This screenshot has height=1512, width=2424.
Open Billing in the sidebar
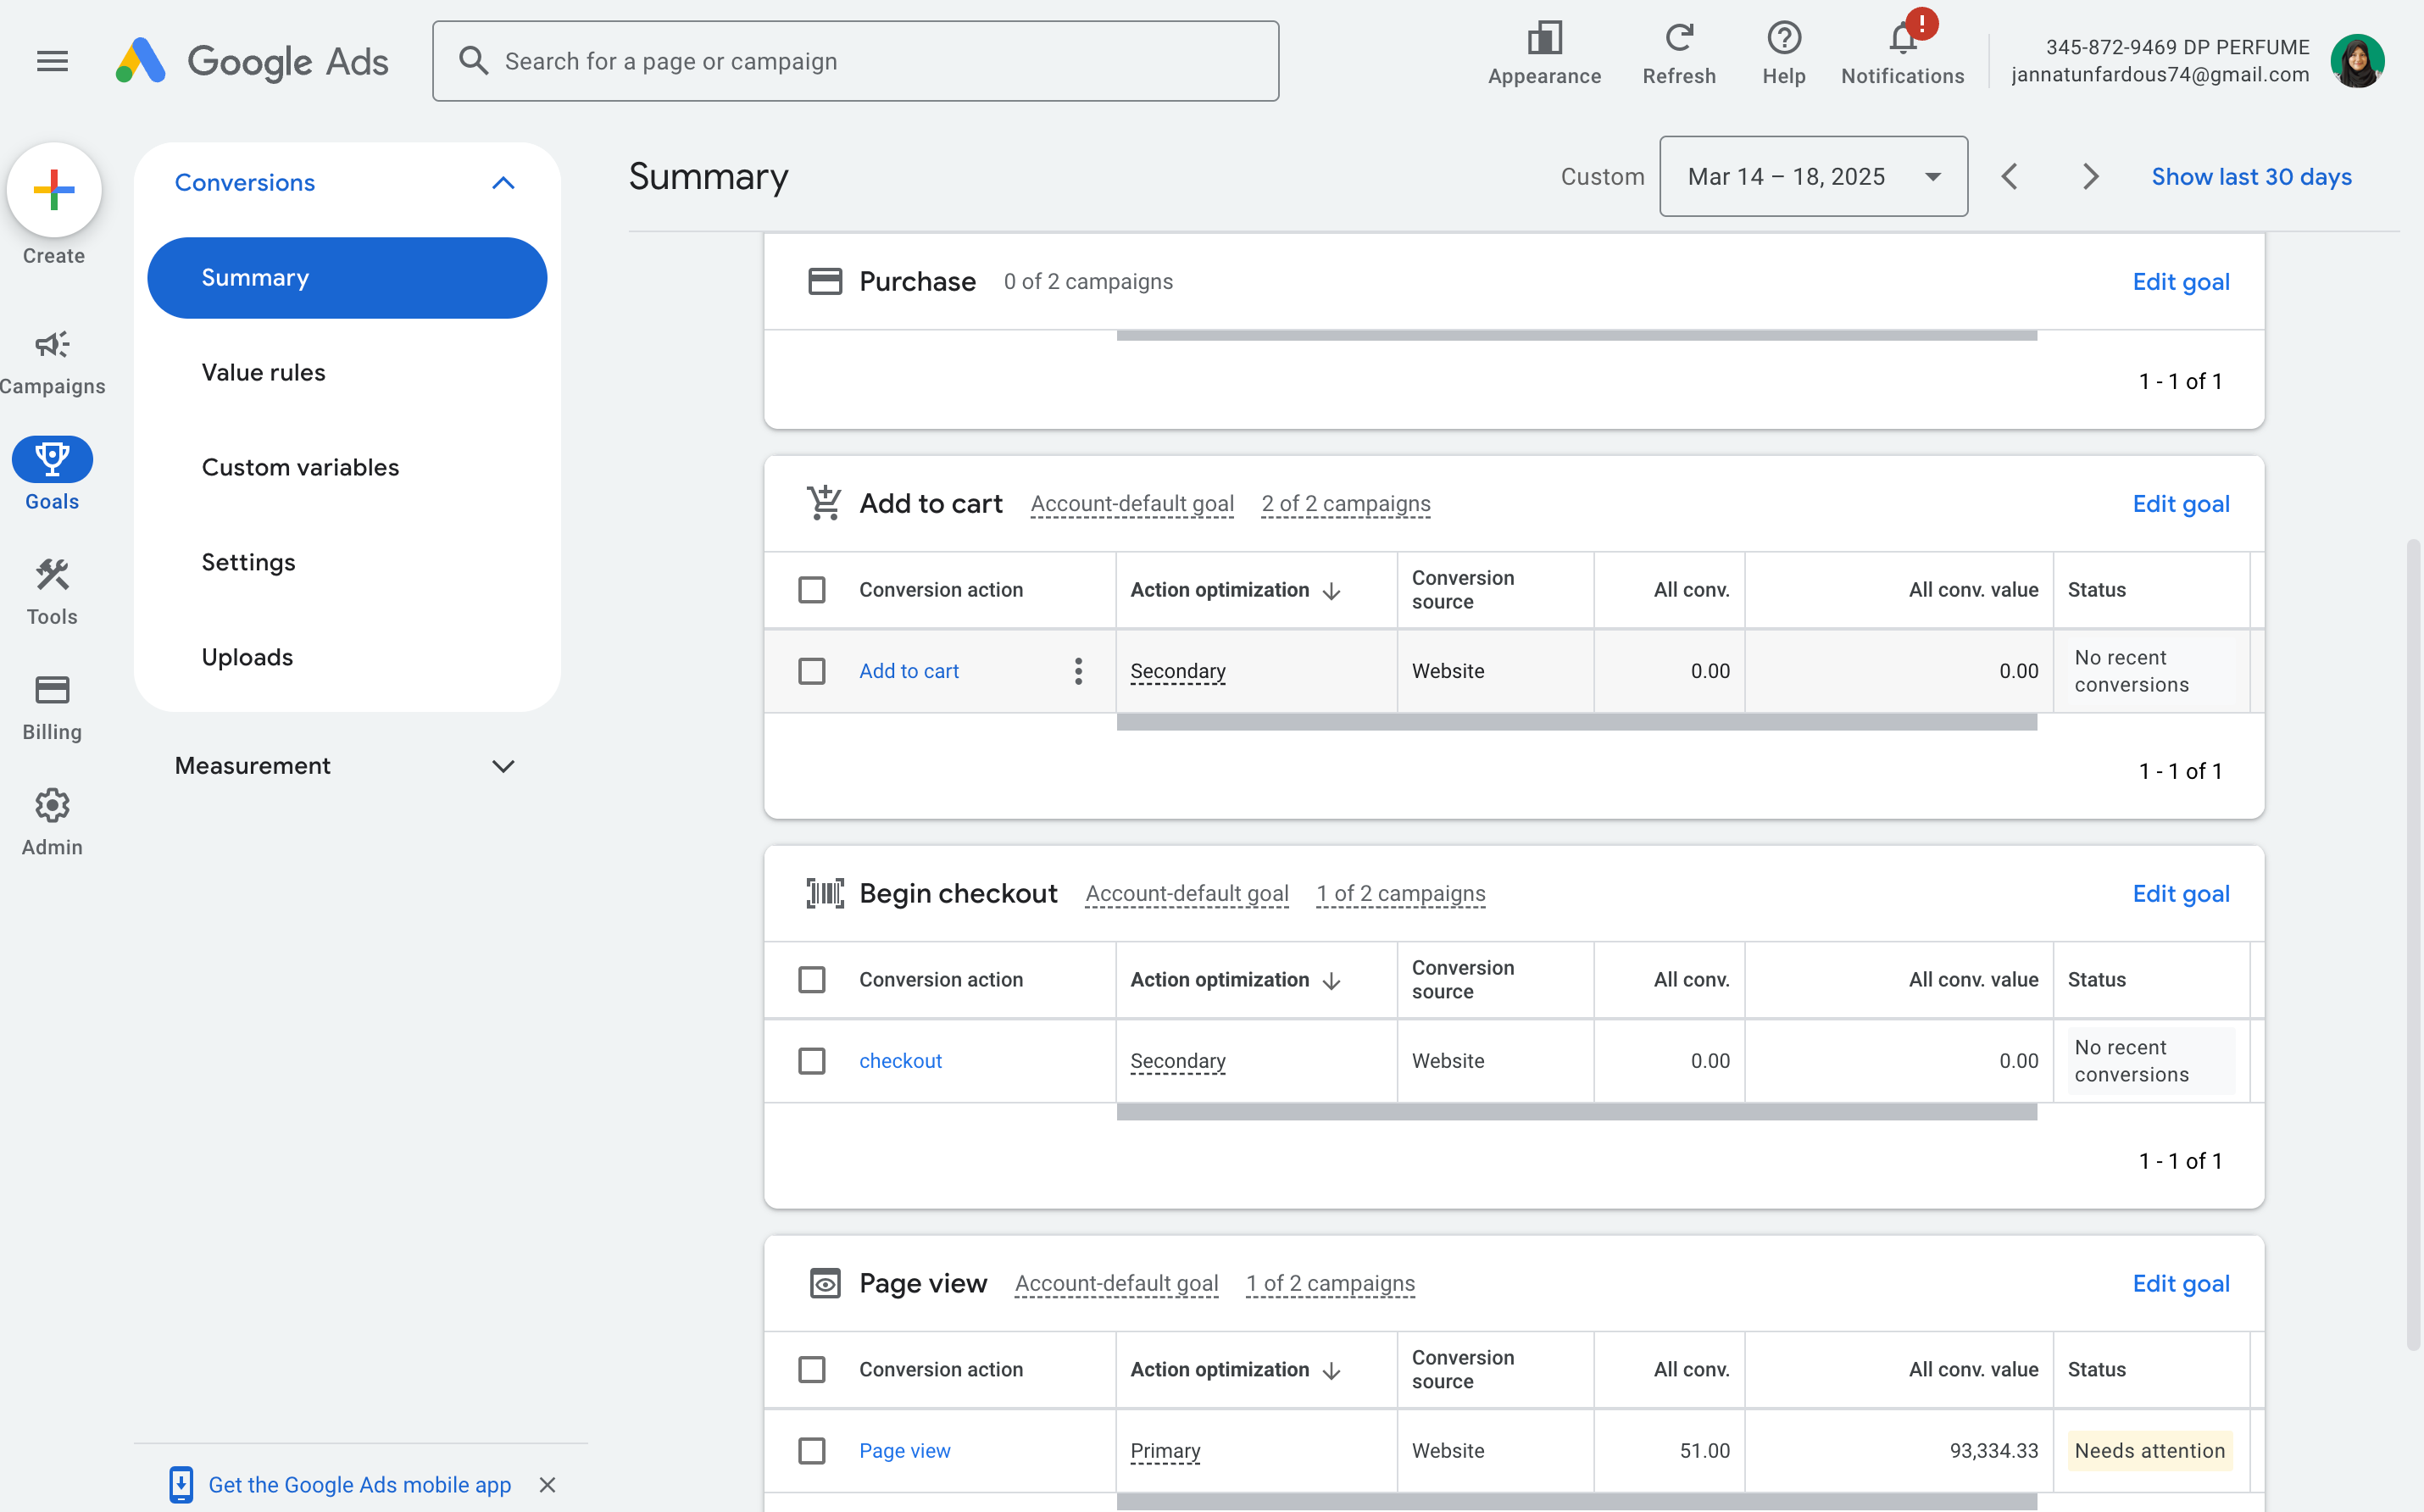point(52,708)
